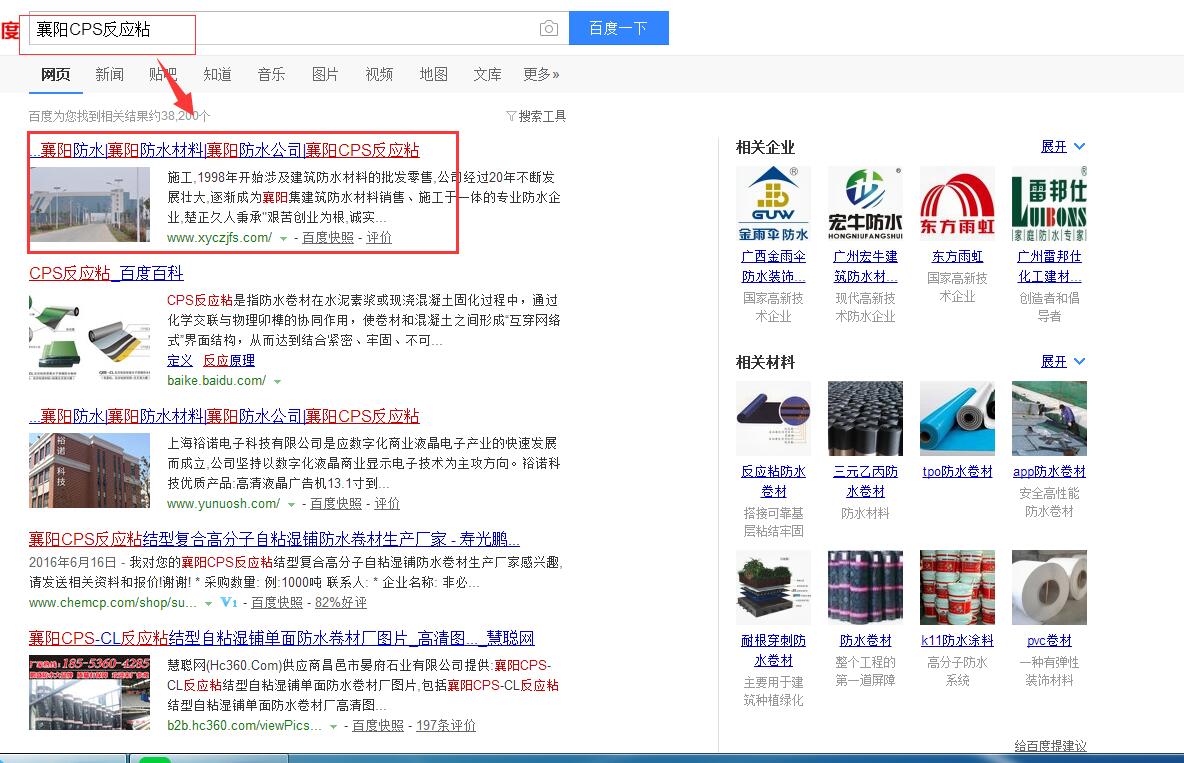Click the 82%好评 rating link
Image resolution: width=1184 pixels, height=763 pixels.
click(x=341, y=602)
